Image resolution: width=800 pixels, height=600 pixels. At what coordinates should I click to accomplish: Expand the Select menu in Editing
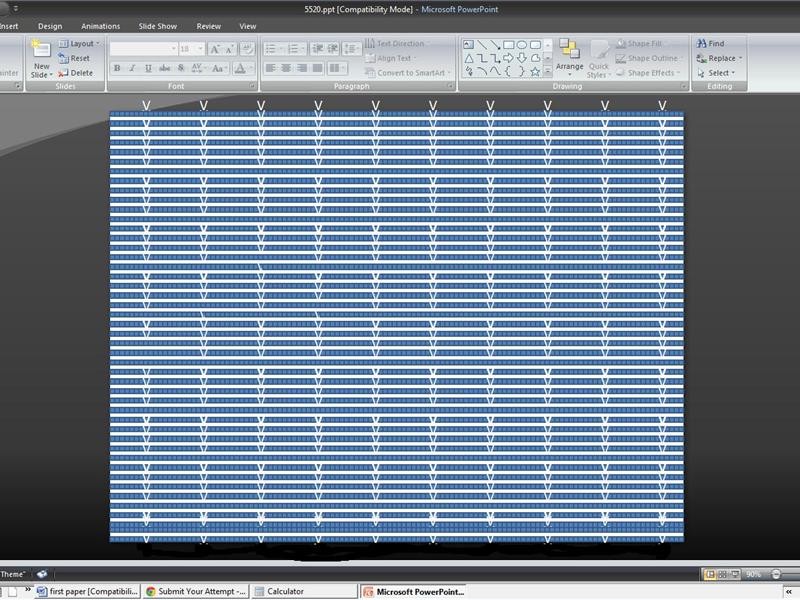click(x=716, y=73)
